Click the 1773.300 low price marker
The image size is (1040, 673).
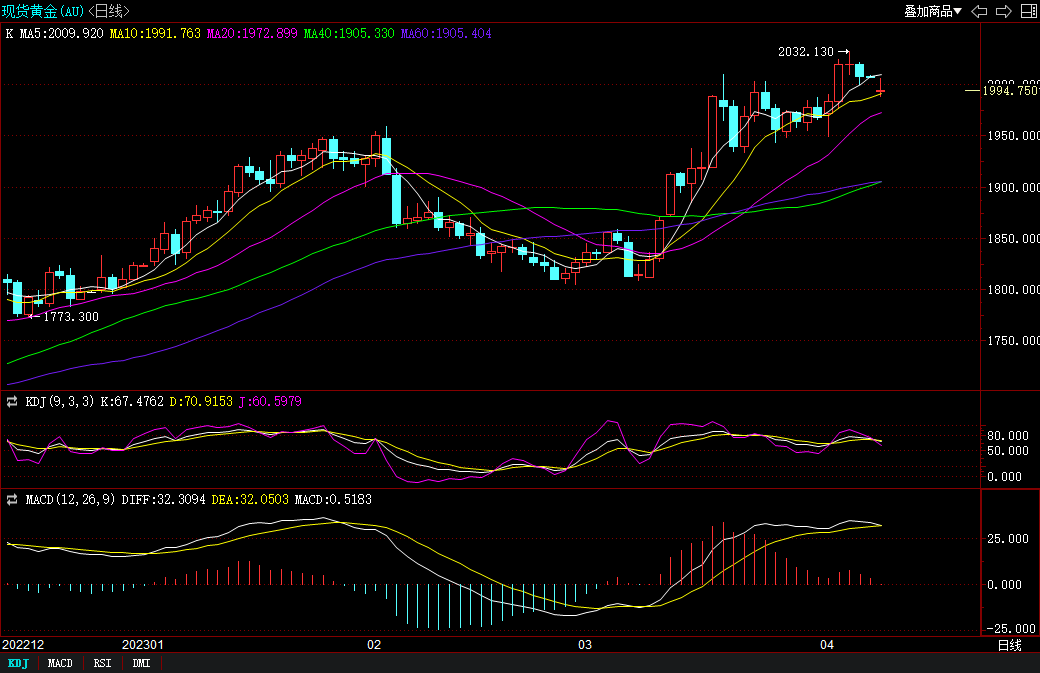(70, 316)
